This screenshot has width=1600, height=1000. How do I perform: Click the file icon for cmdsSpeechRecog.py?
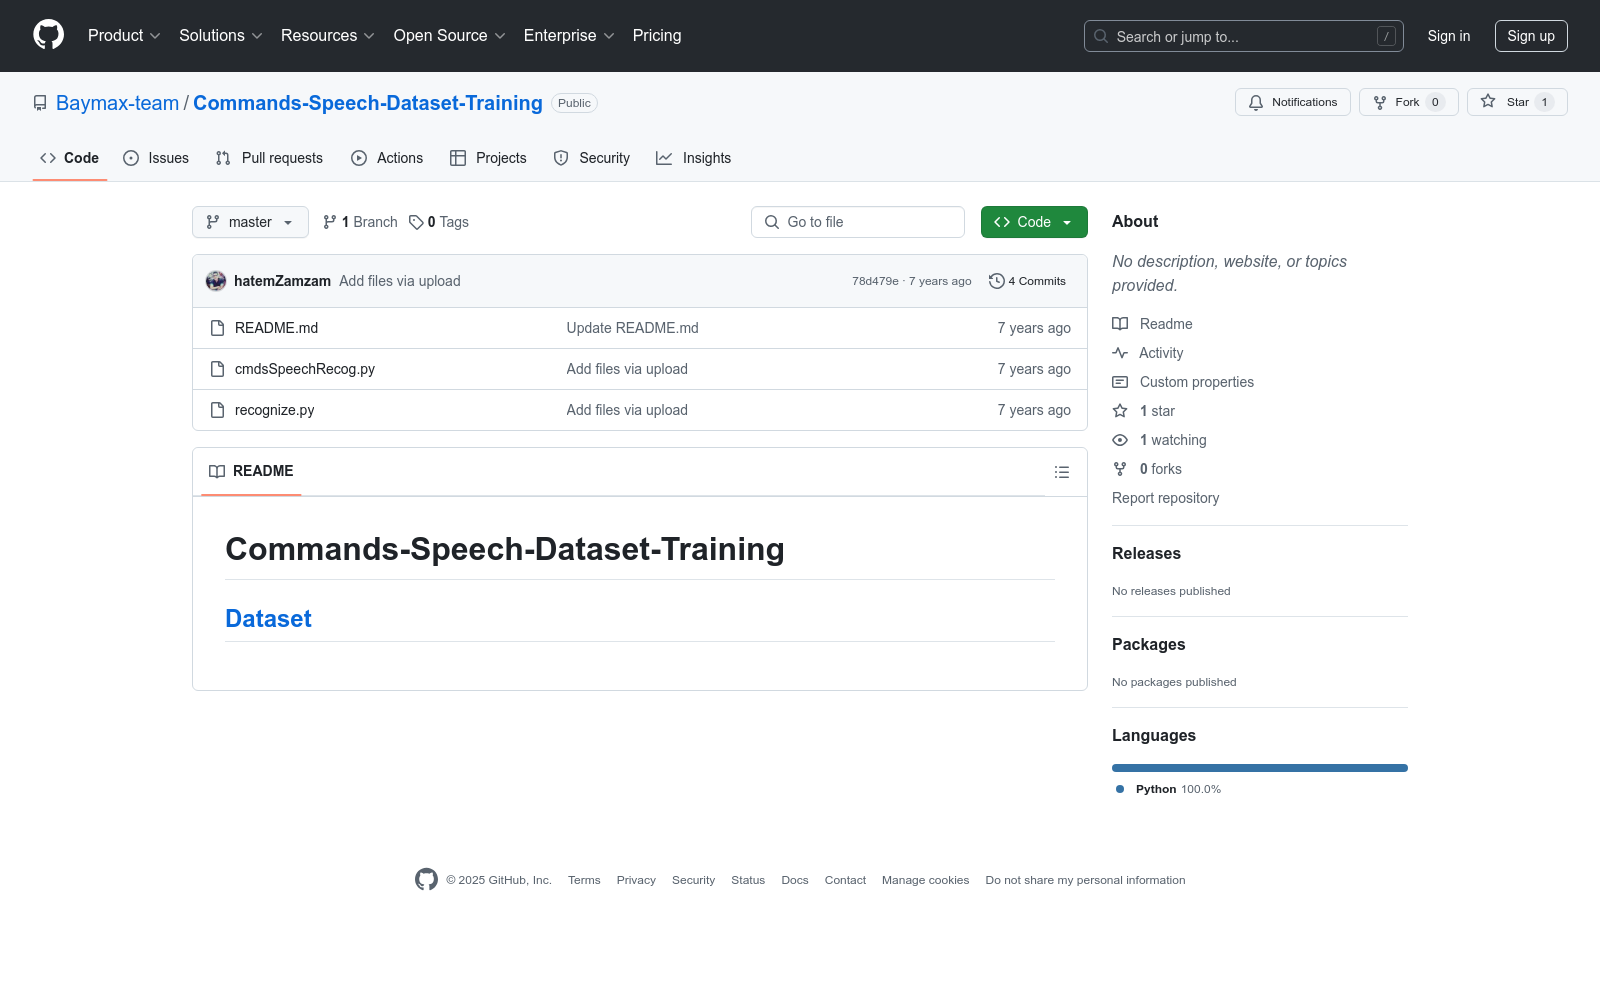[217, 369]
